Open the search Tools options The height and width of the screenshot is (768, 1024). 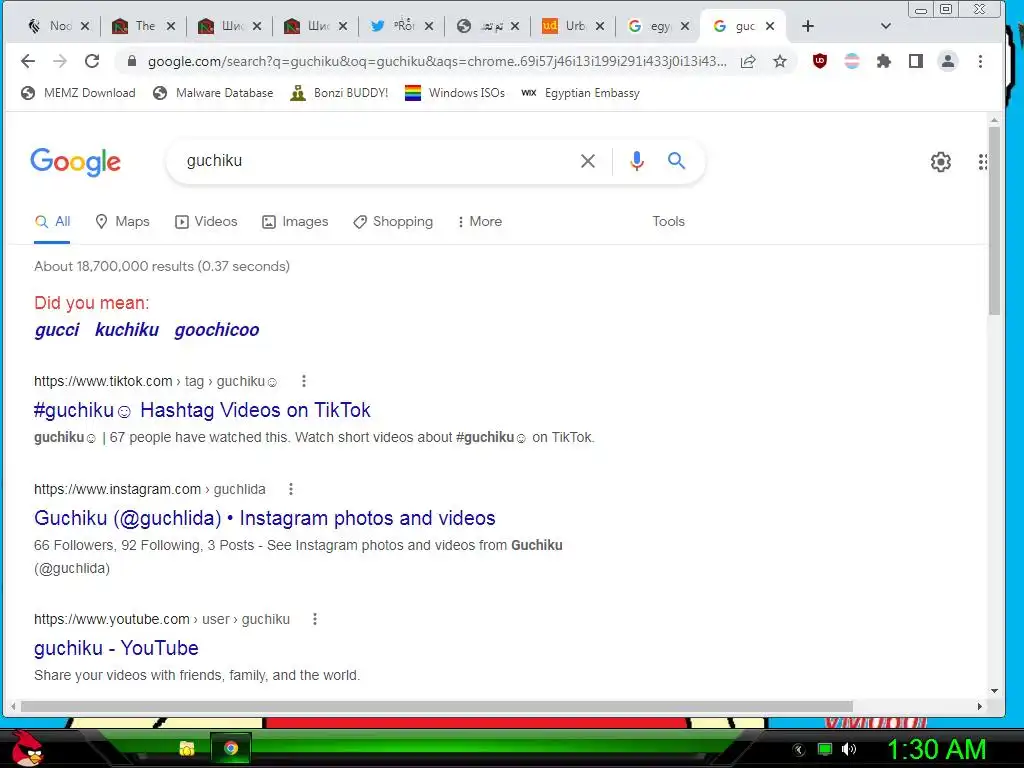[668, 221]
